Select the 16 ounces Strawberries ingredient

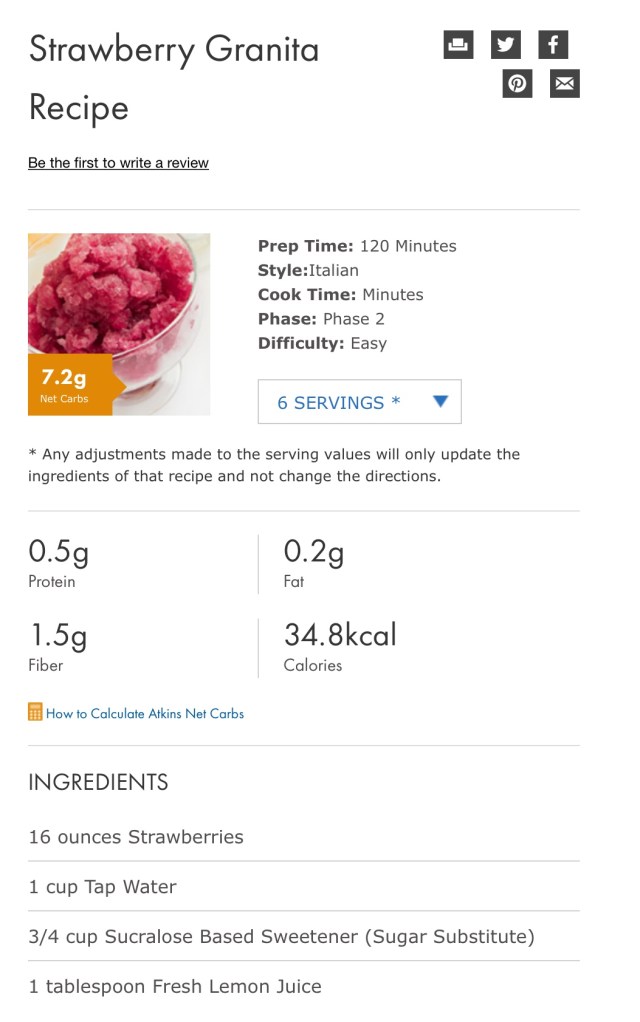coord(136,837)
